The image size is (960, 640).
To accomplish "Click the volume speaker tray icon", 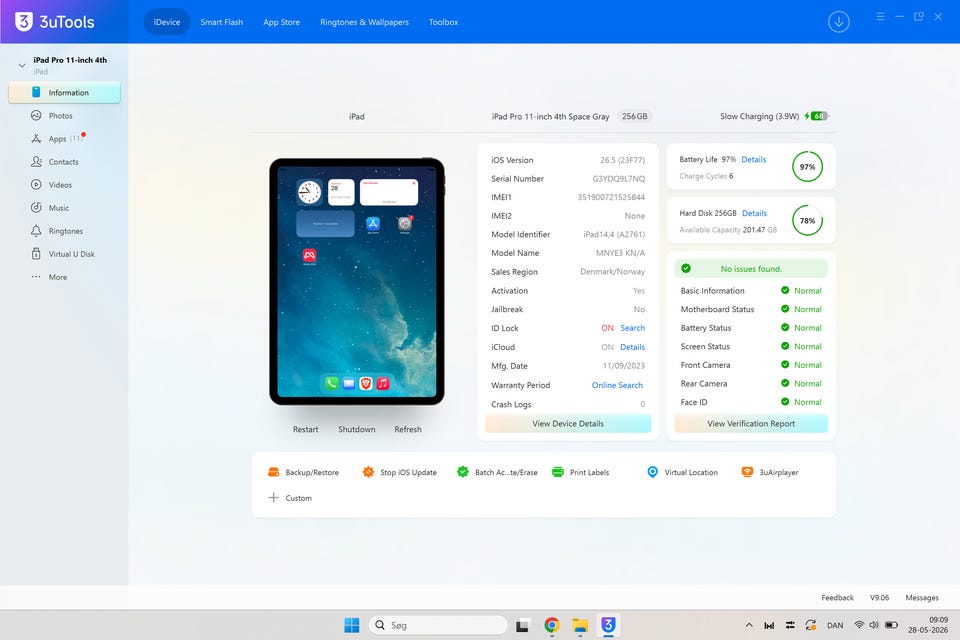I will click(x=874, y=625).
